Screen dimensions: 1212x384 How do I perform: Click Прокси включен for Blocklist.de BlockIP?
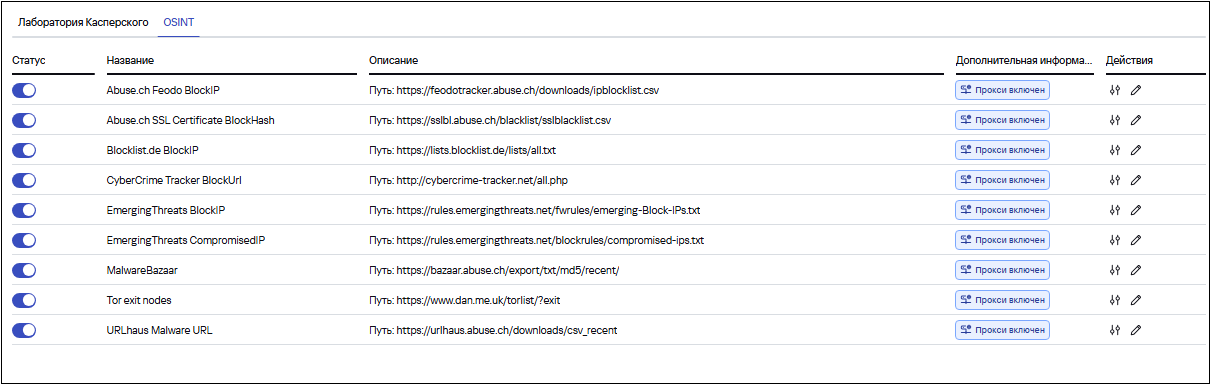[x=1002, y=150]
